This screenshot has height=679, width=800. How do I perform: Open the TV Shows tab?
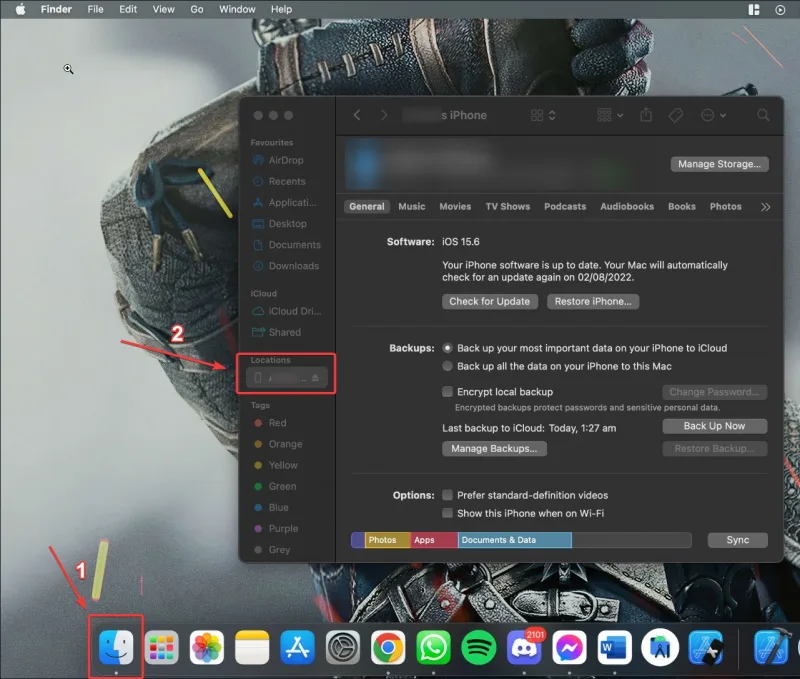[x=508, y=207]
